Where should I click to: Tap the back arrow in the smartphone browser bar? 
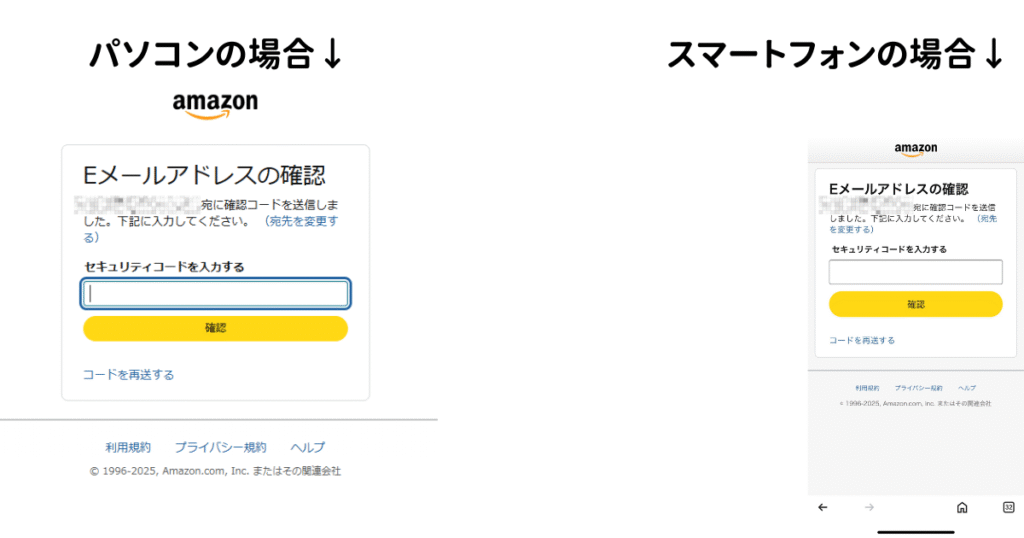click(823, 507)
